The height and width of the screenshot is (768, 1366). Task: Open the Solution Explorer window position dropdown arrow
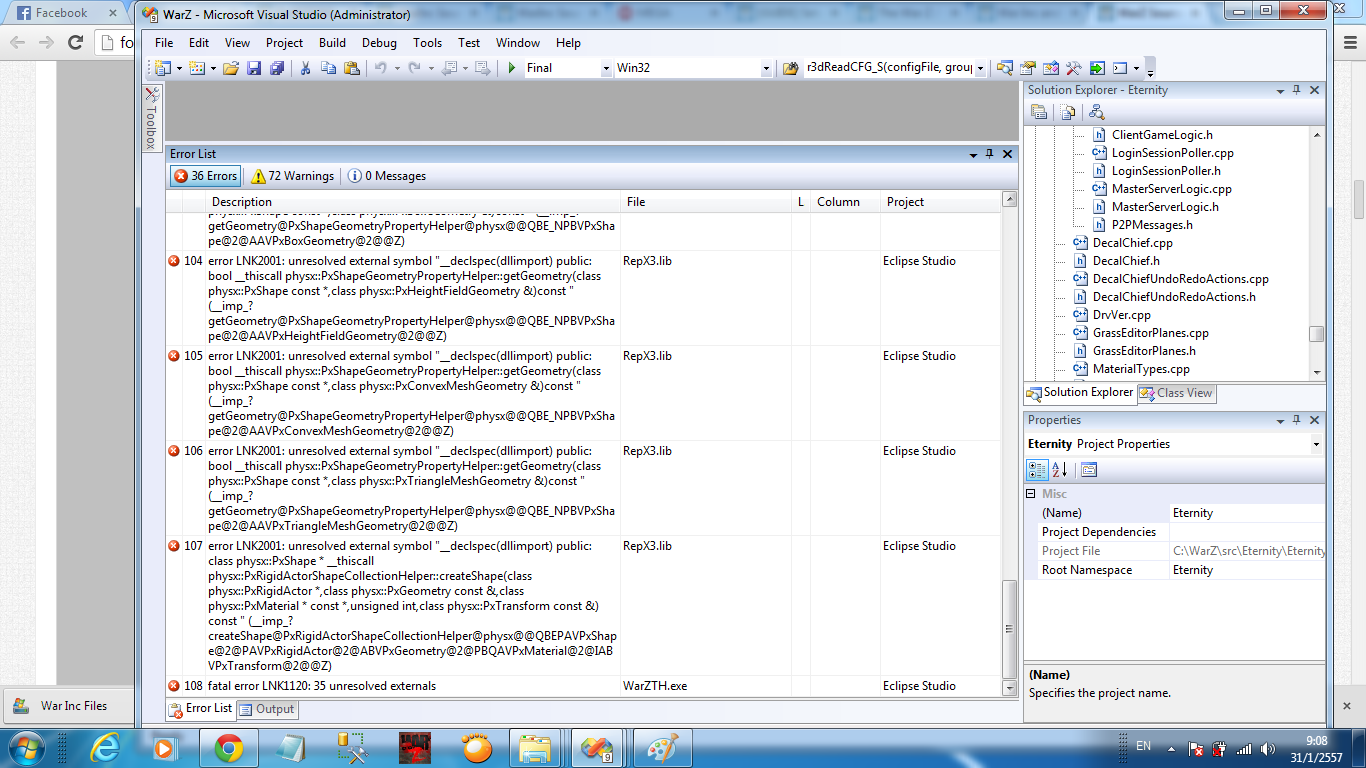point(1280,90)
